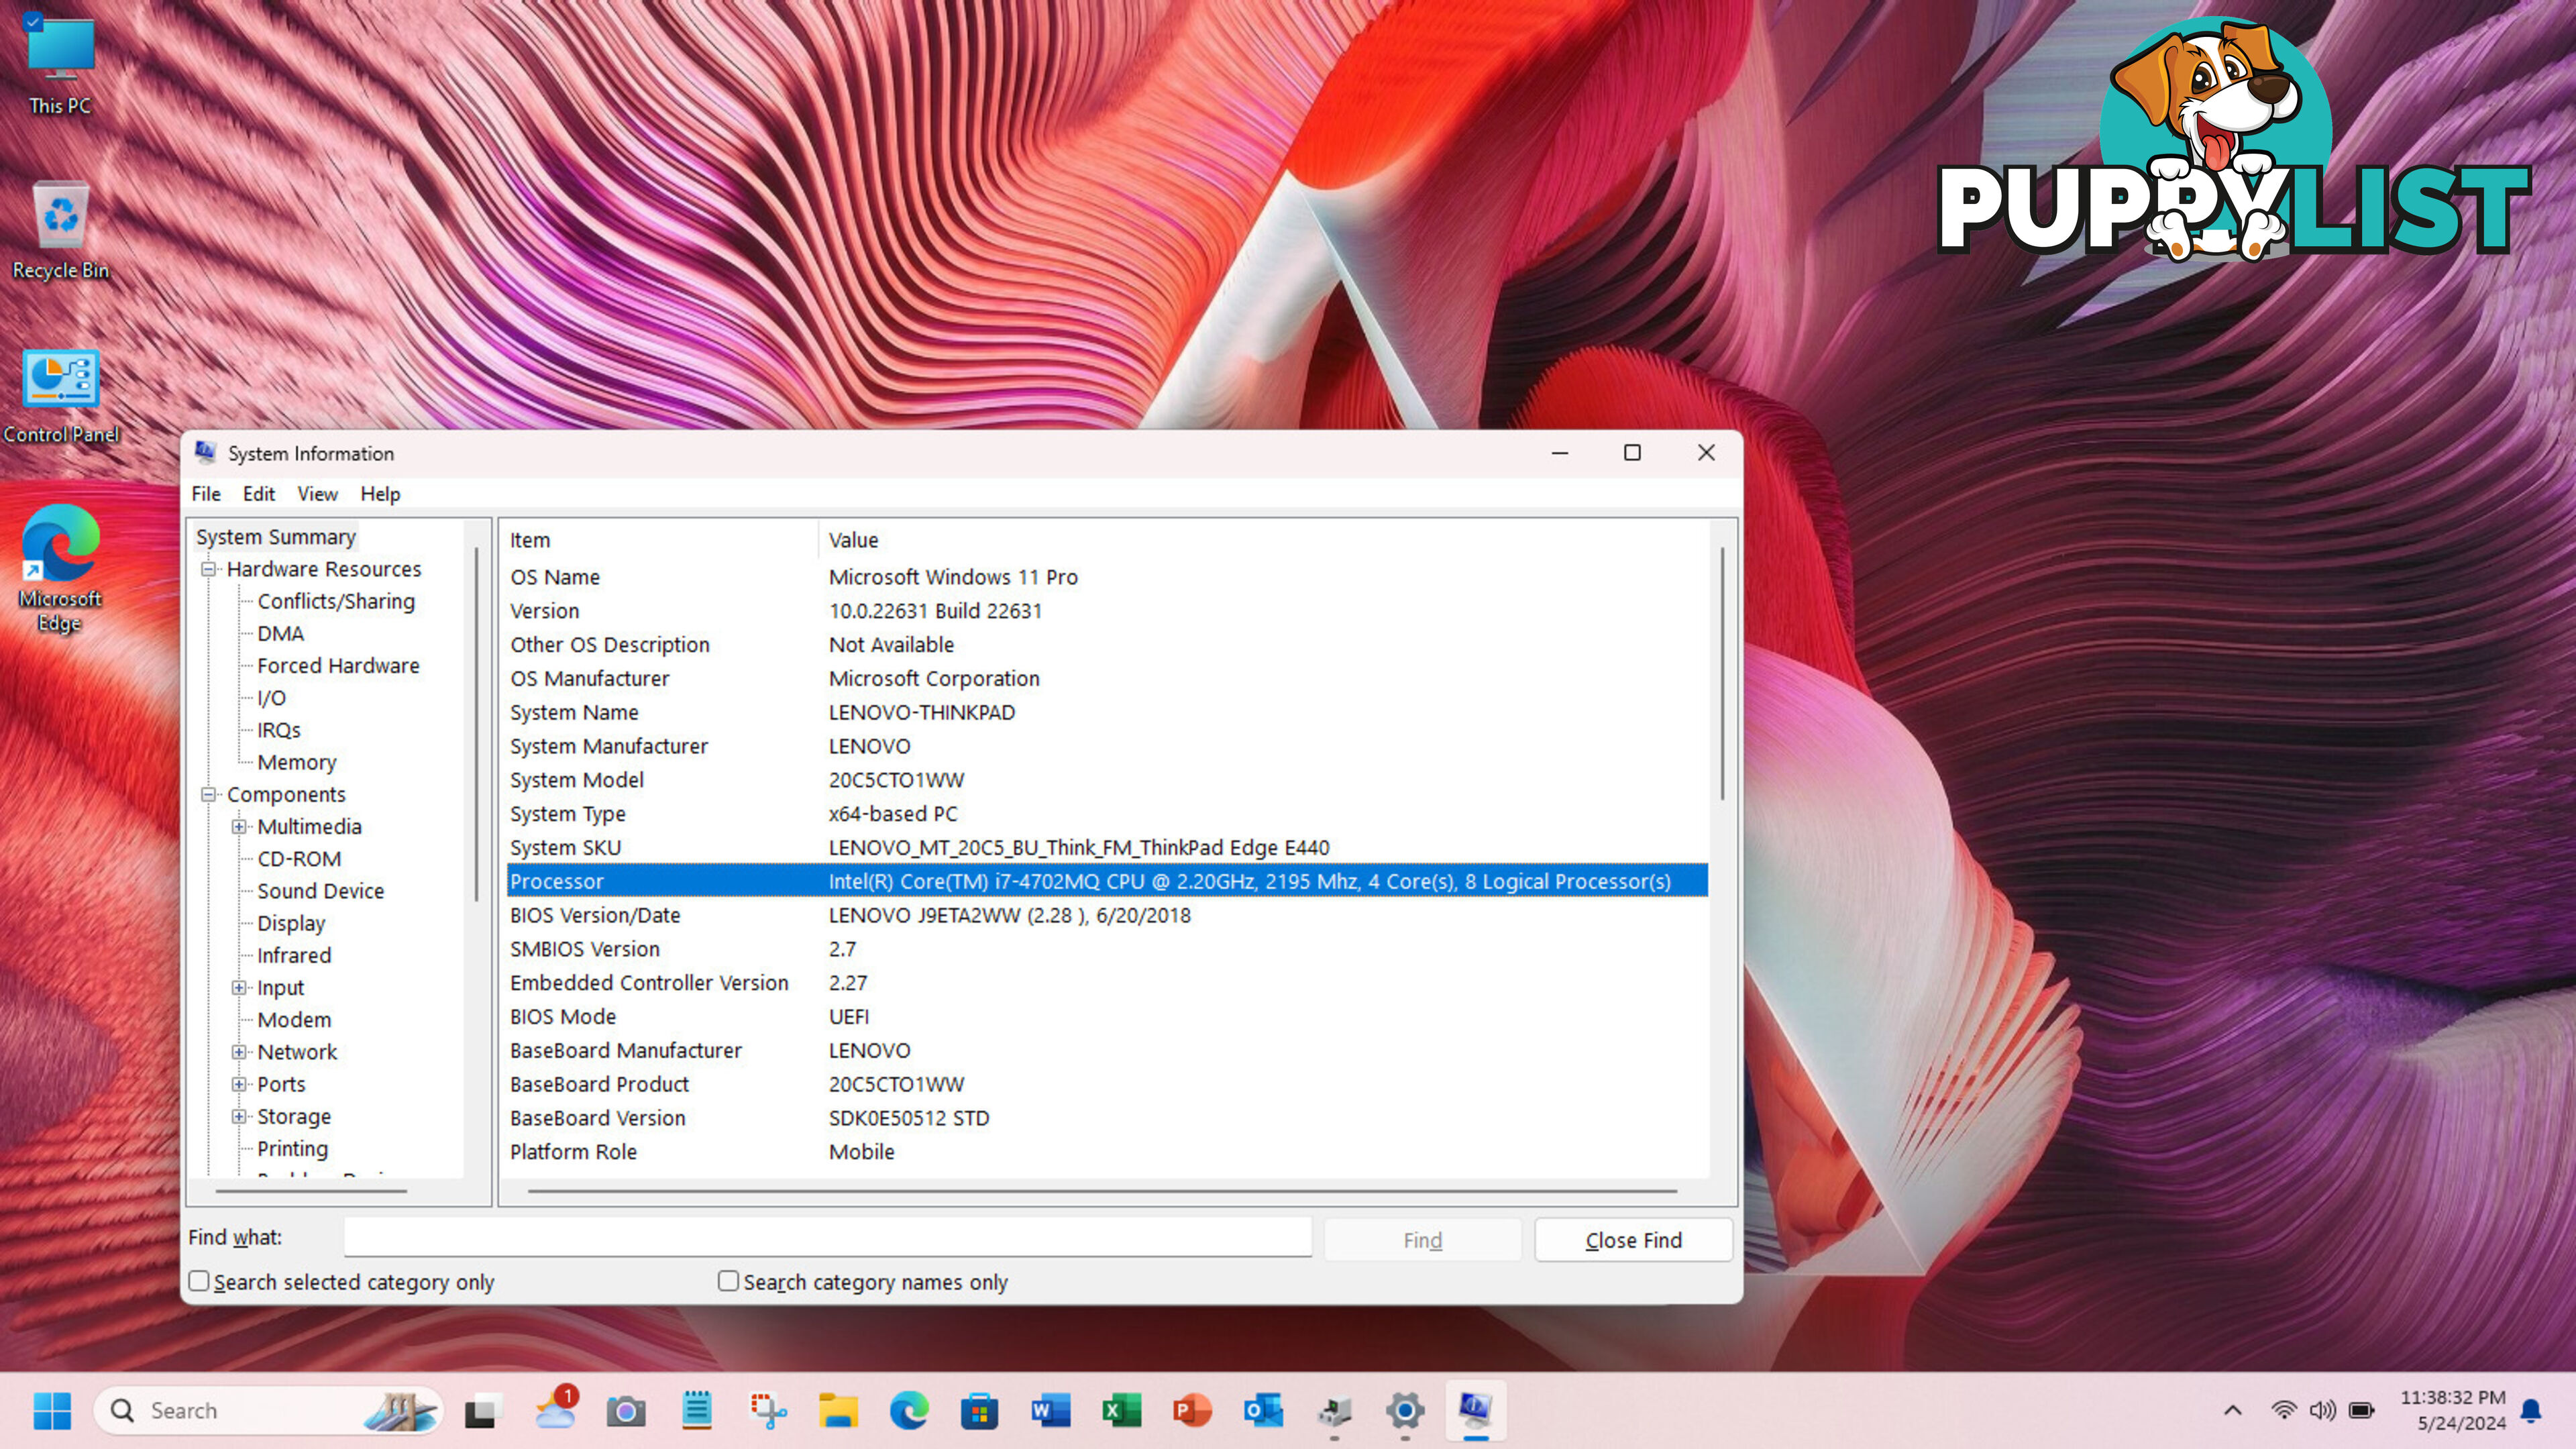Enable Search selected category only checkbox

198,1281
